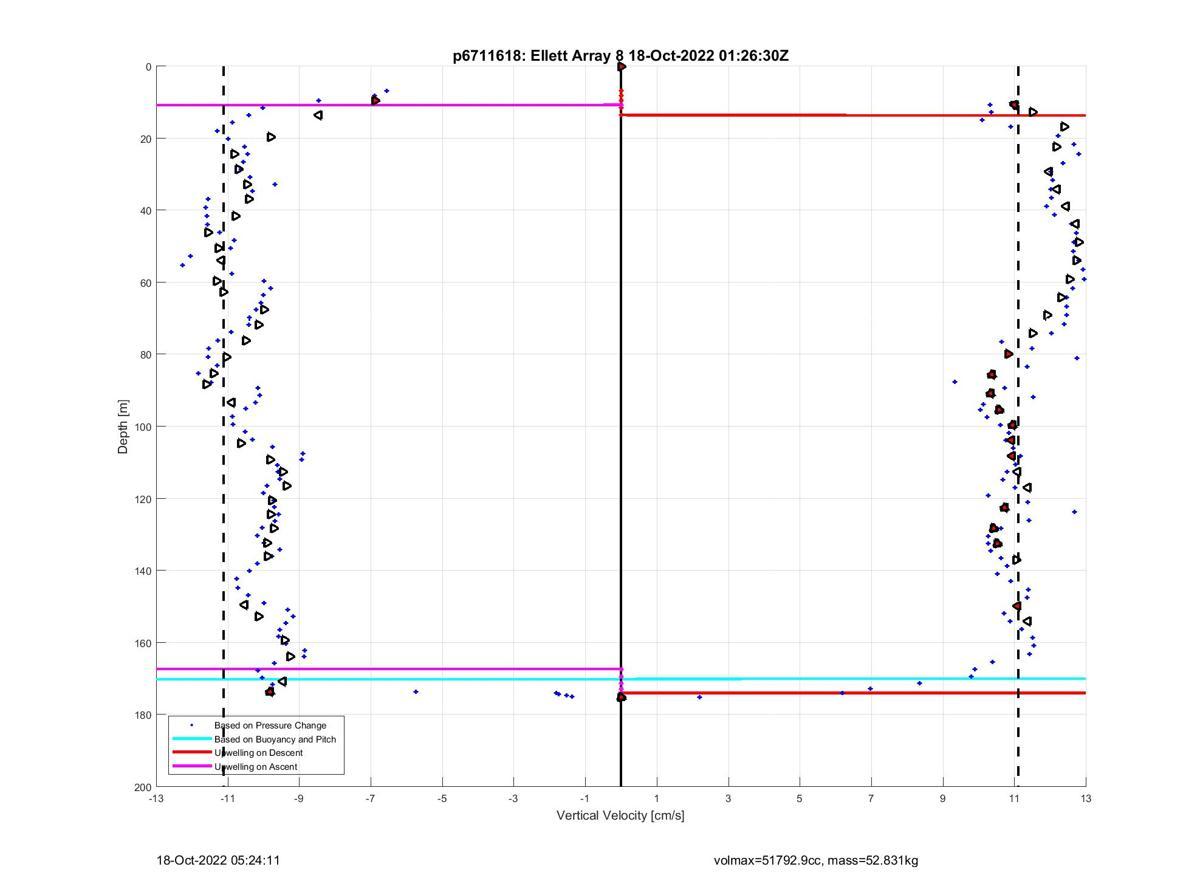Click the x-axis tick label "-7"
The image size is (1200, 885).
(x=370, y=799)
